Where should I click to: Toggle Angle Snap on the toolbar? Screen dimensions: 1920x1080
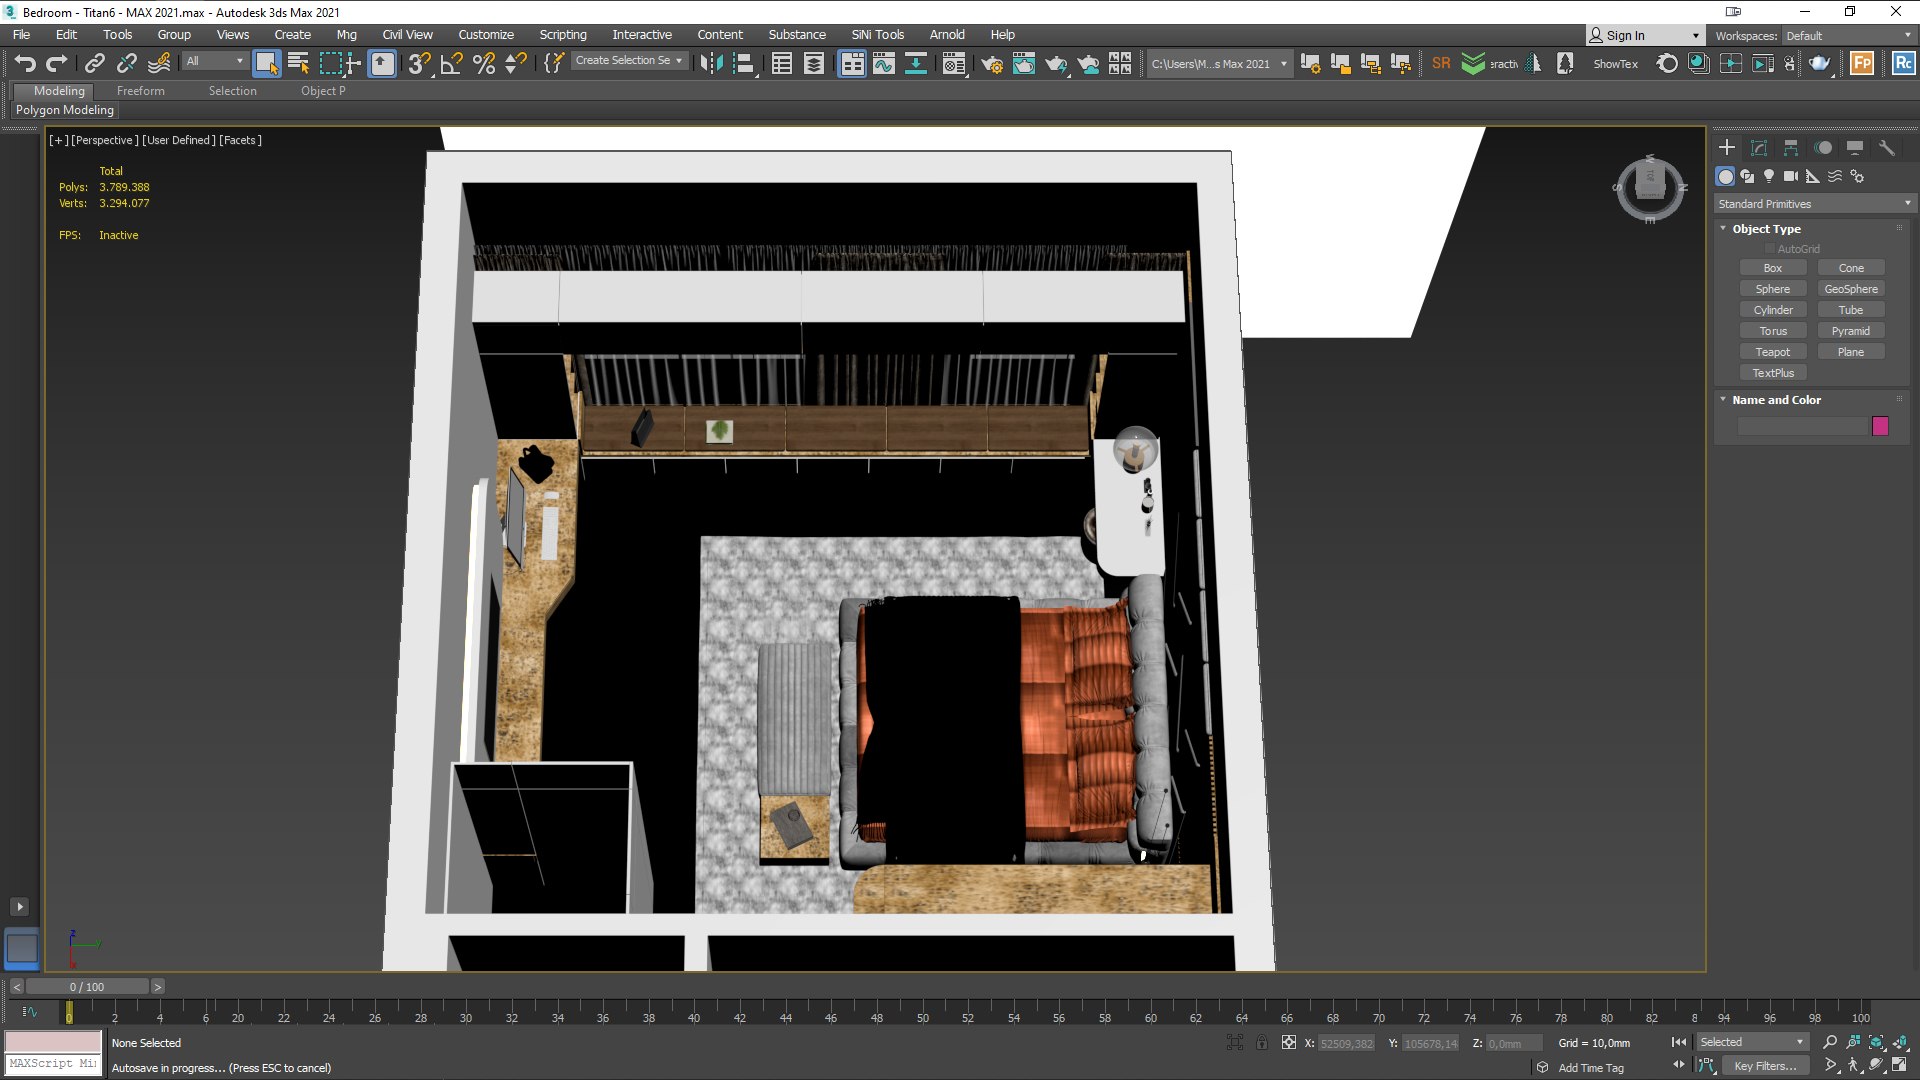452,64
